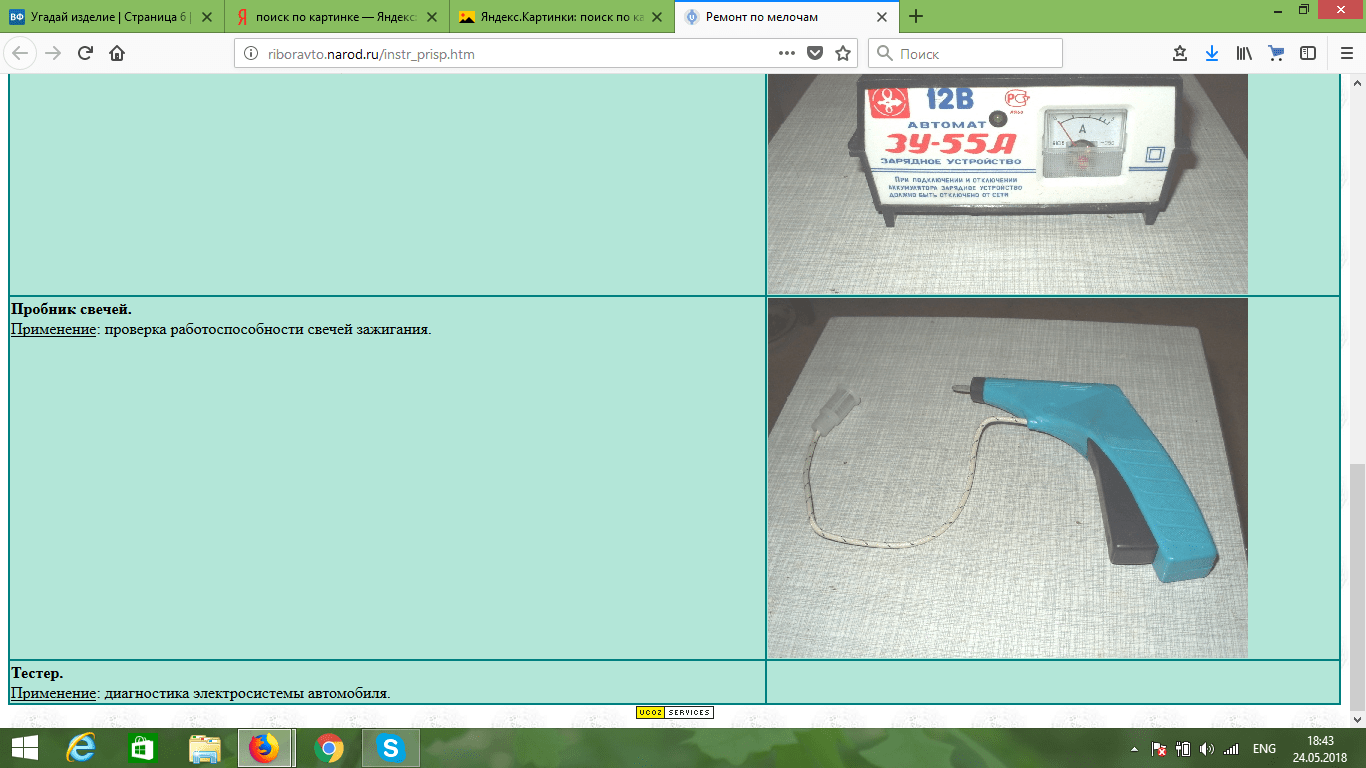Screen dimensions: 1366x768
Task: Click 'Применение' under Пробник свечей
Action: coord(53,329)
